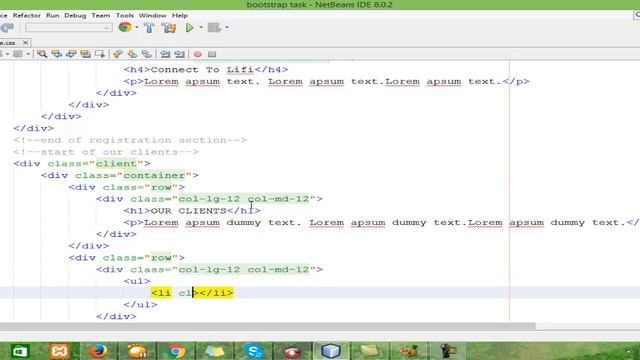Toggle Bookmark on current line

coord(147,54)
